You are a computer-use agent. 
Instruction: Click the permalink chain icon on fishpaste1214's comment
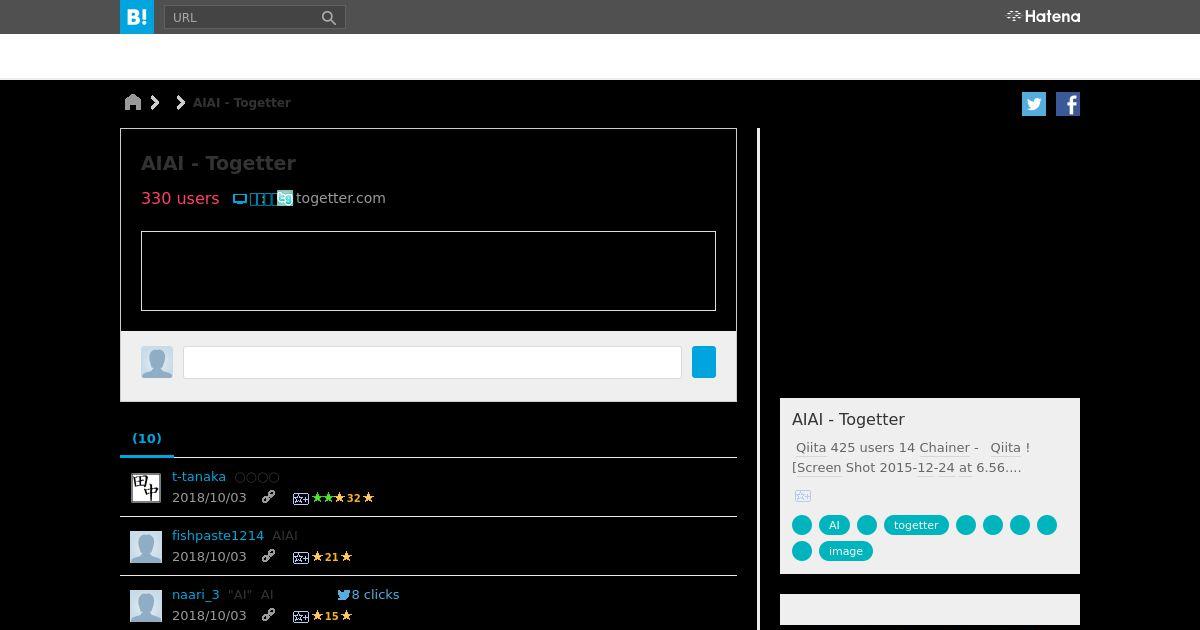268,556
